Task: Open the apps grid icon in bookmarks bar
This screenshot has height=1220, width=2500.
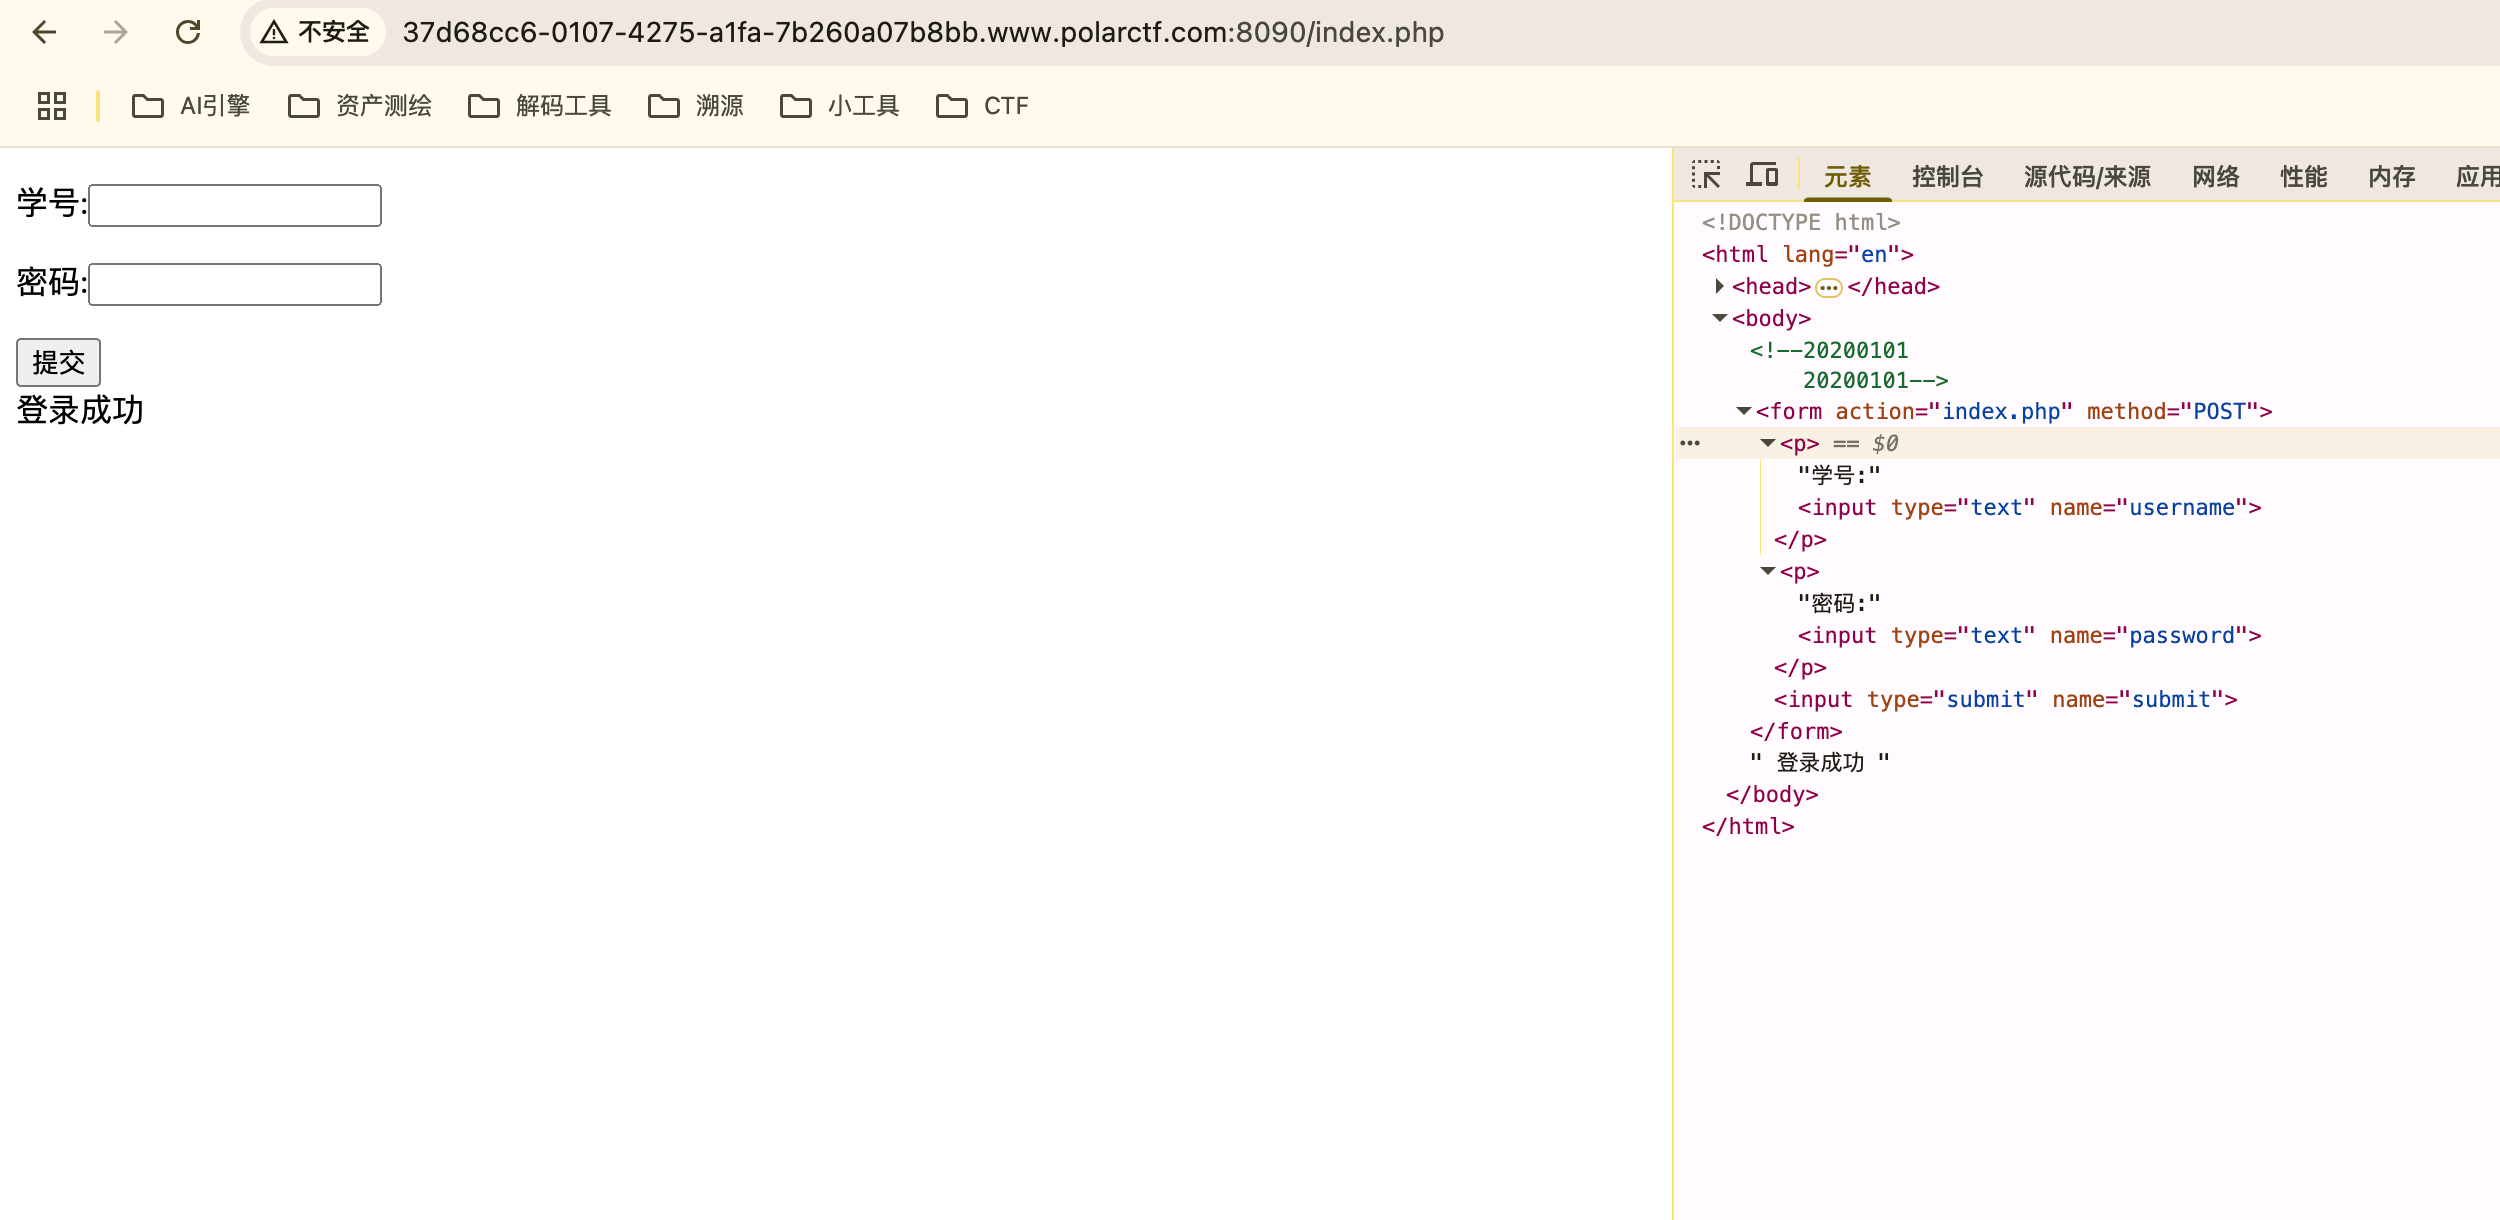Action: coord(52,106)
